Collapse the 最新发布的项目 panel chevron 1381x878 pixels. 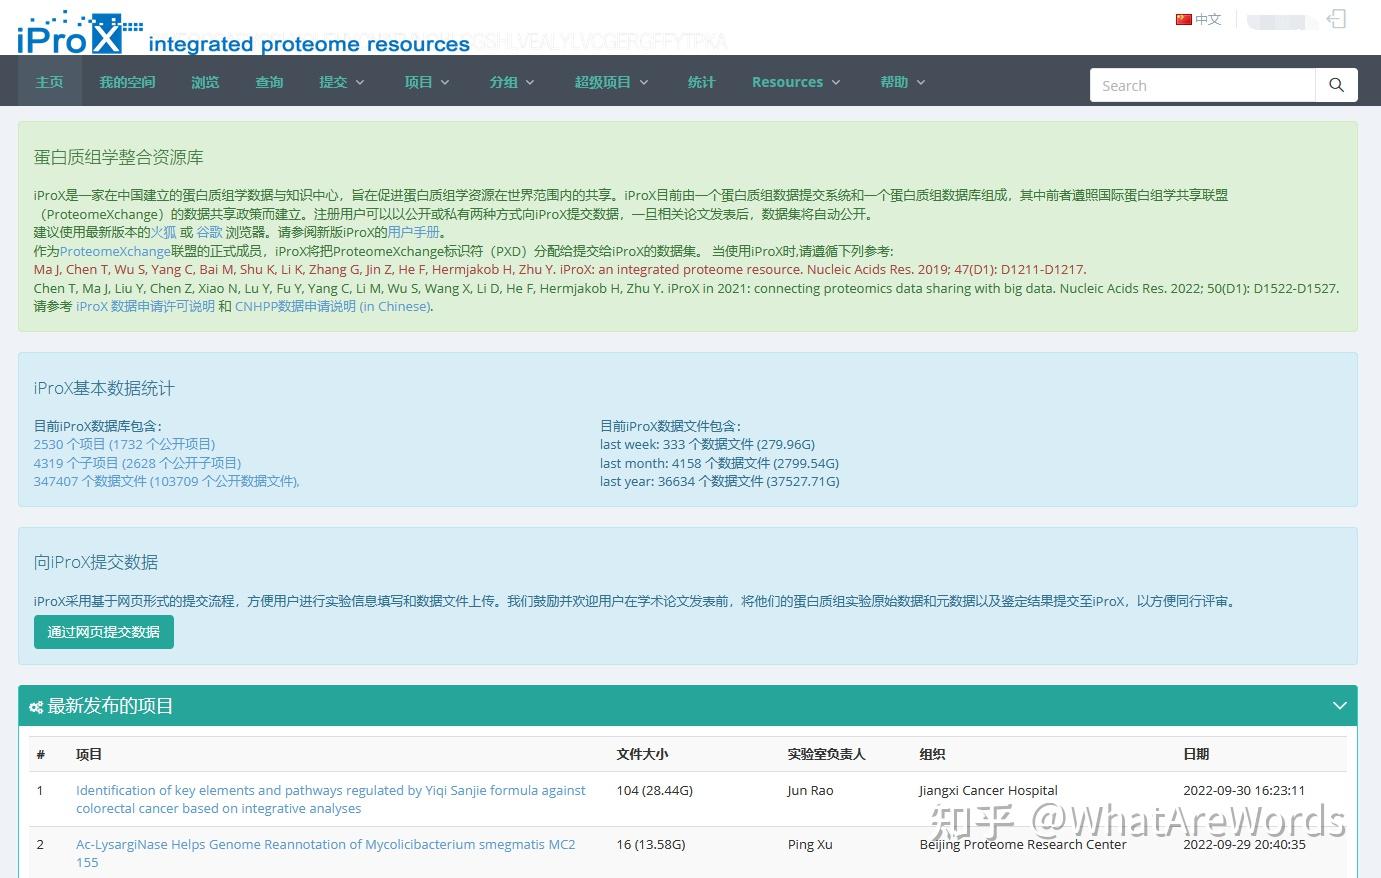point(1340,706)
